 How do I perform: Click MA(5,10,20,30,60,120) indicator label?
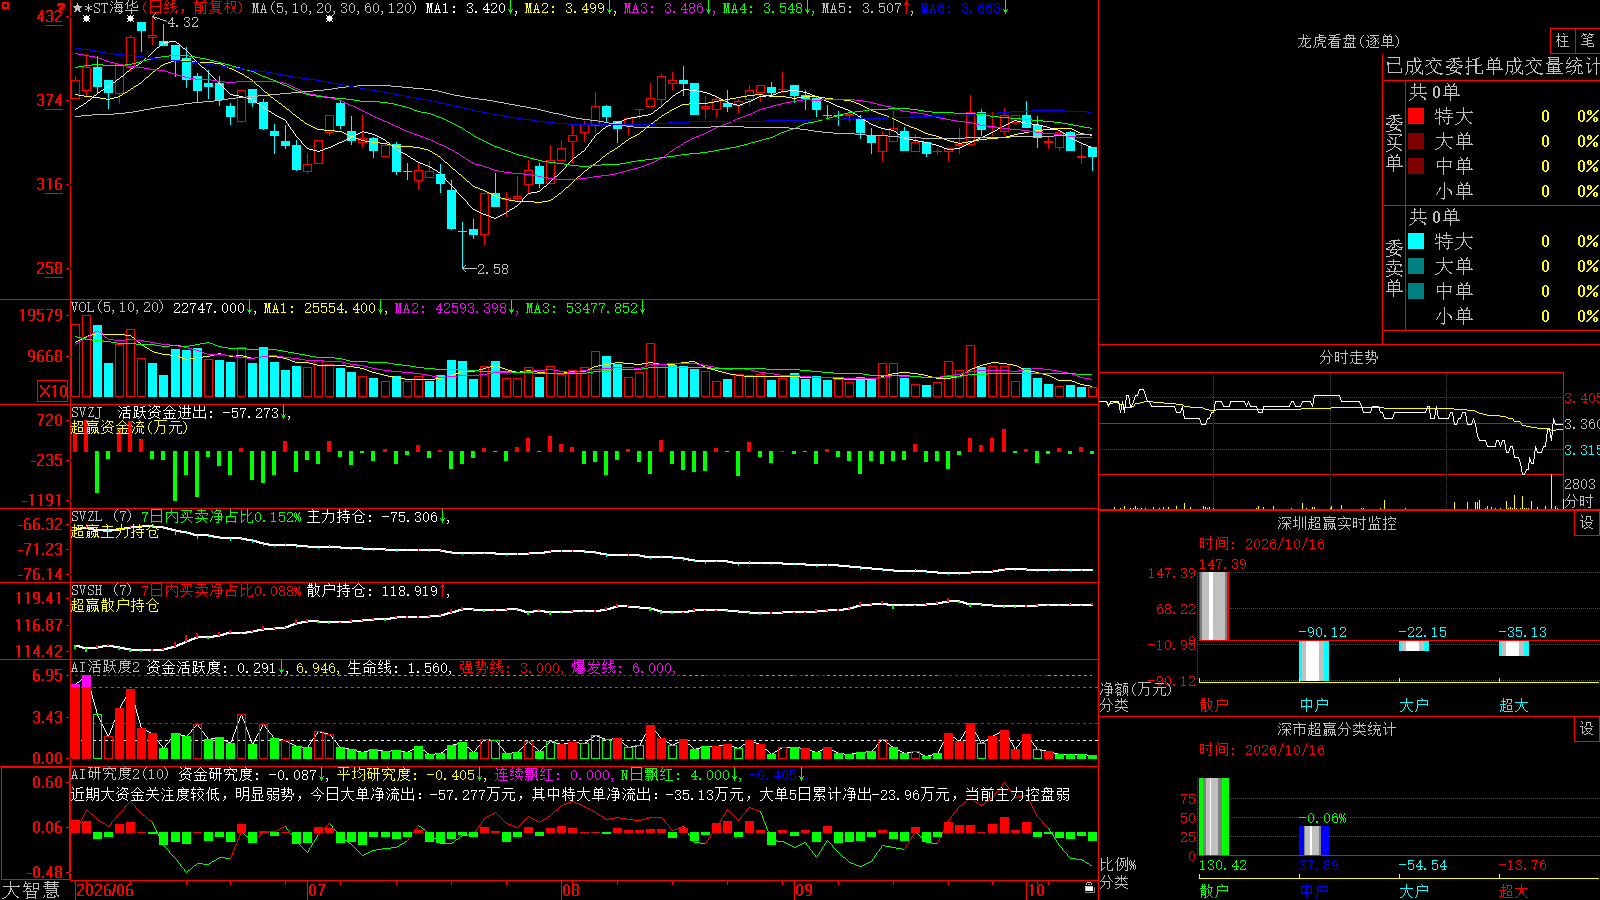click(334, 8)
